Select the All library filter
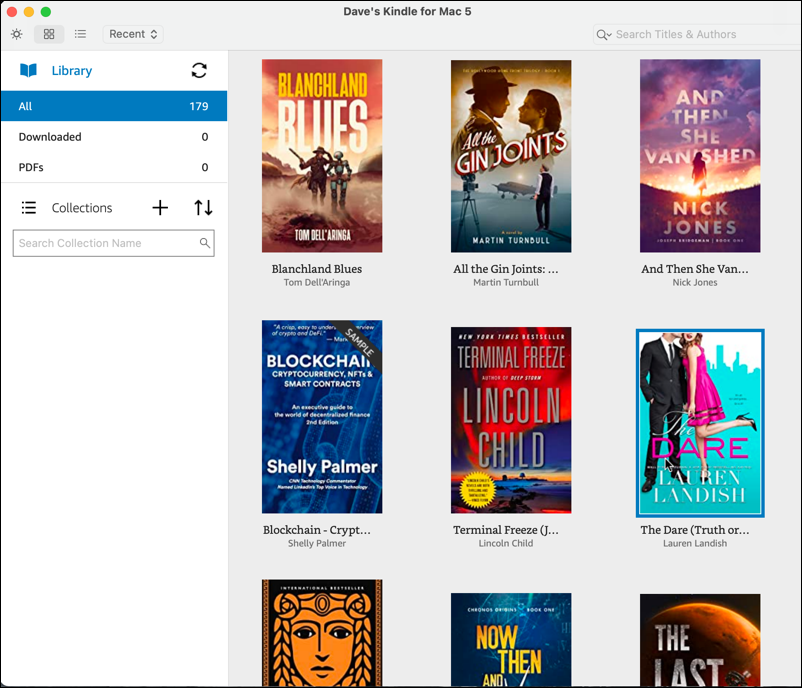Image resolution: width=802 pixels, height=688 pixels. 114,106
